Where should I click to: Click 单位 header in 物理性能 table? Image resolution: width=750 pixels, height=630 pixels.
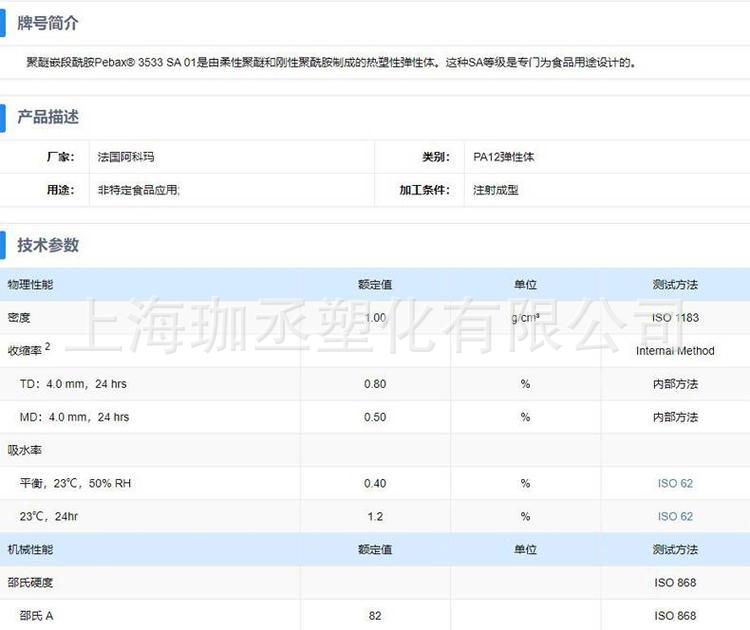pos(525,285)
